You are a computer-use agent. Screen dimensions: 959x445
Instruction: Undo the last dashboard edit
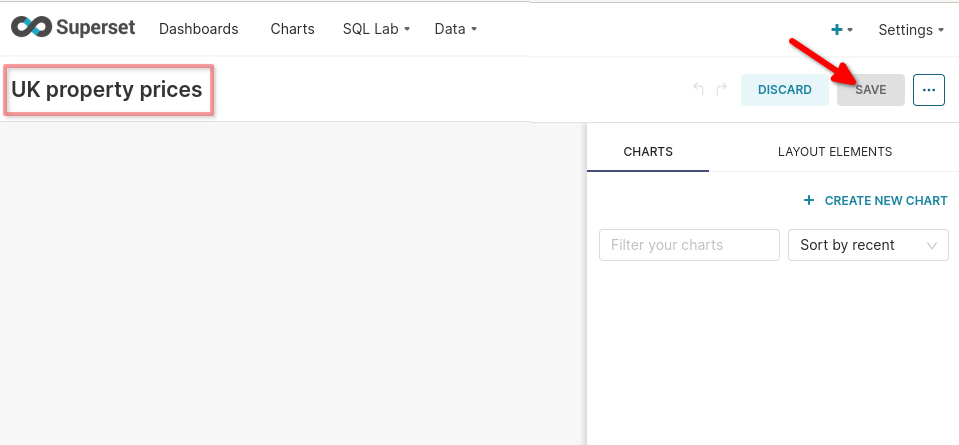coord(699,90)
